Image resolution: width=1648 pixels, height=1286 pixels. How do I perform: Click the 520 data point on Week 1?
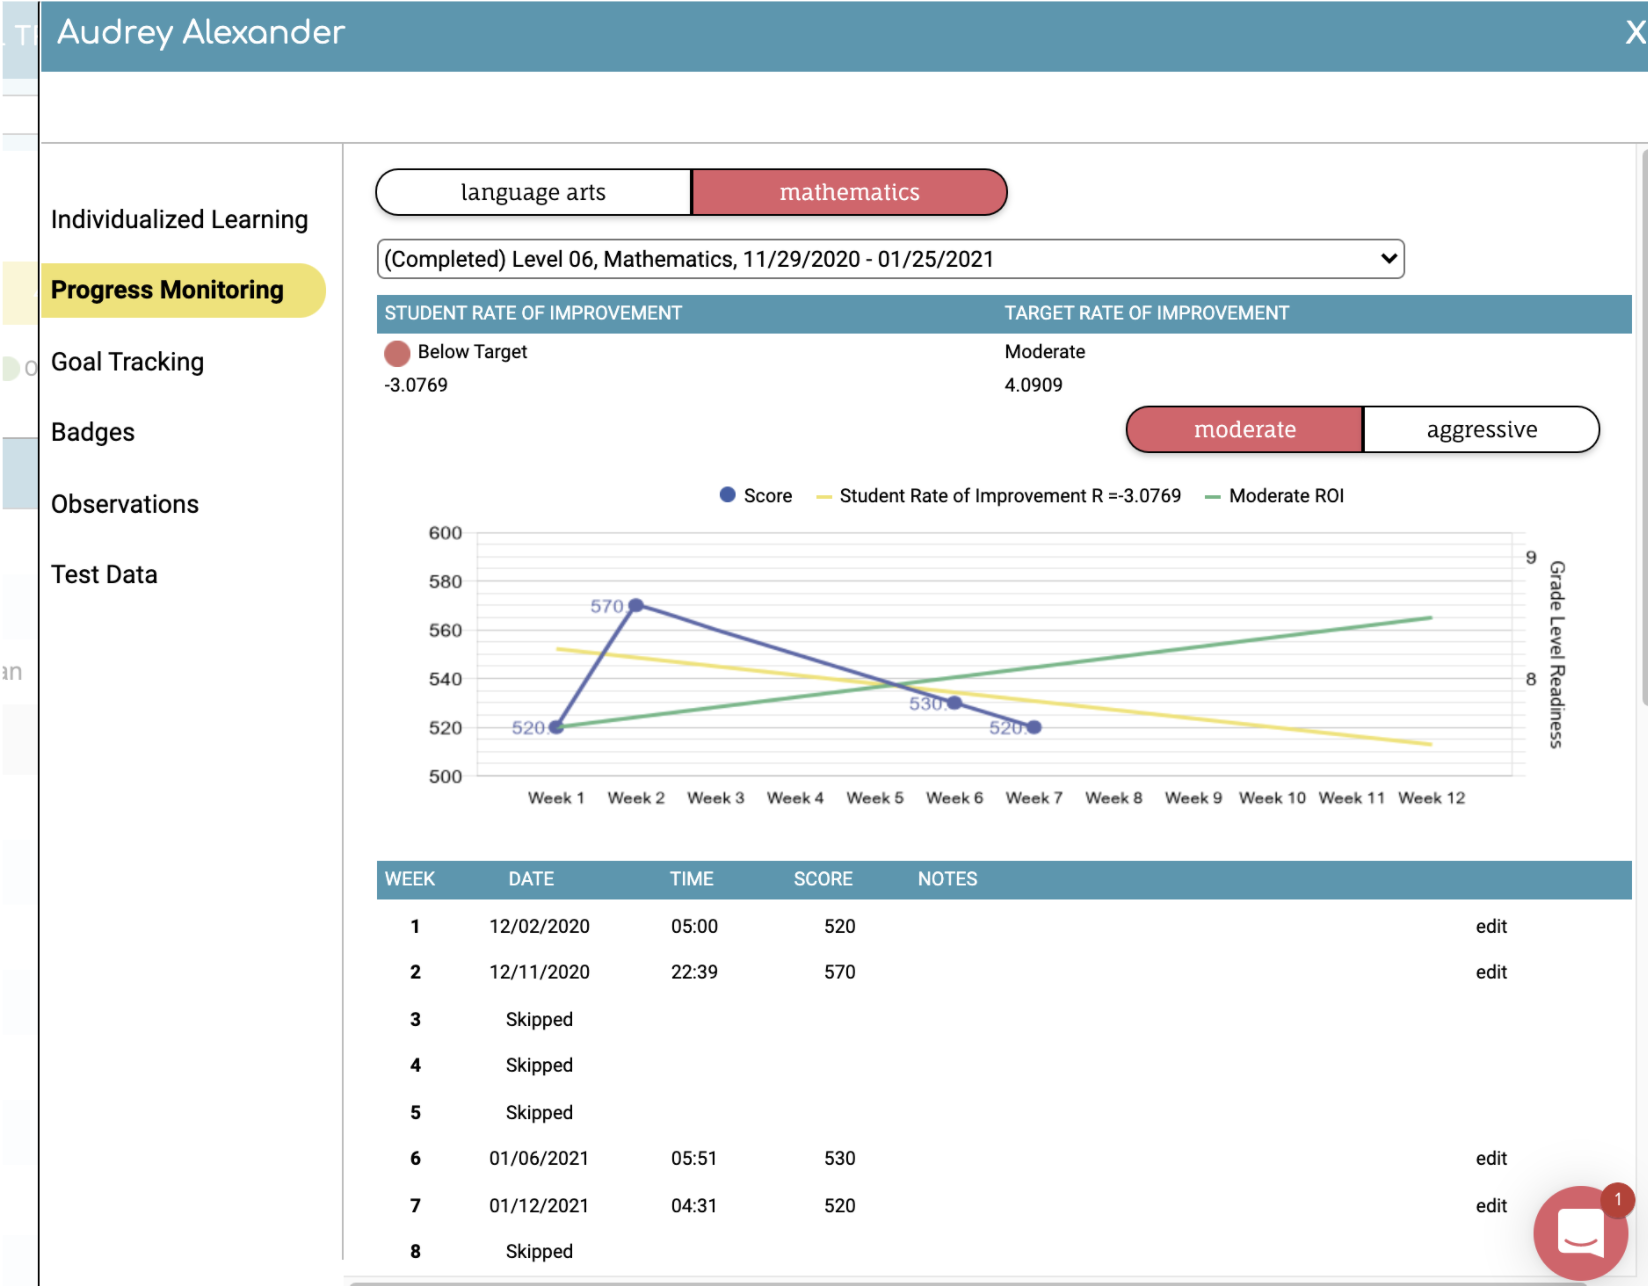(x=556, y=727)
